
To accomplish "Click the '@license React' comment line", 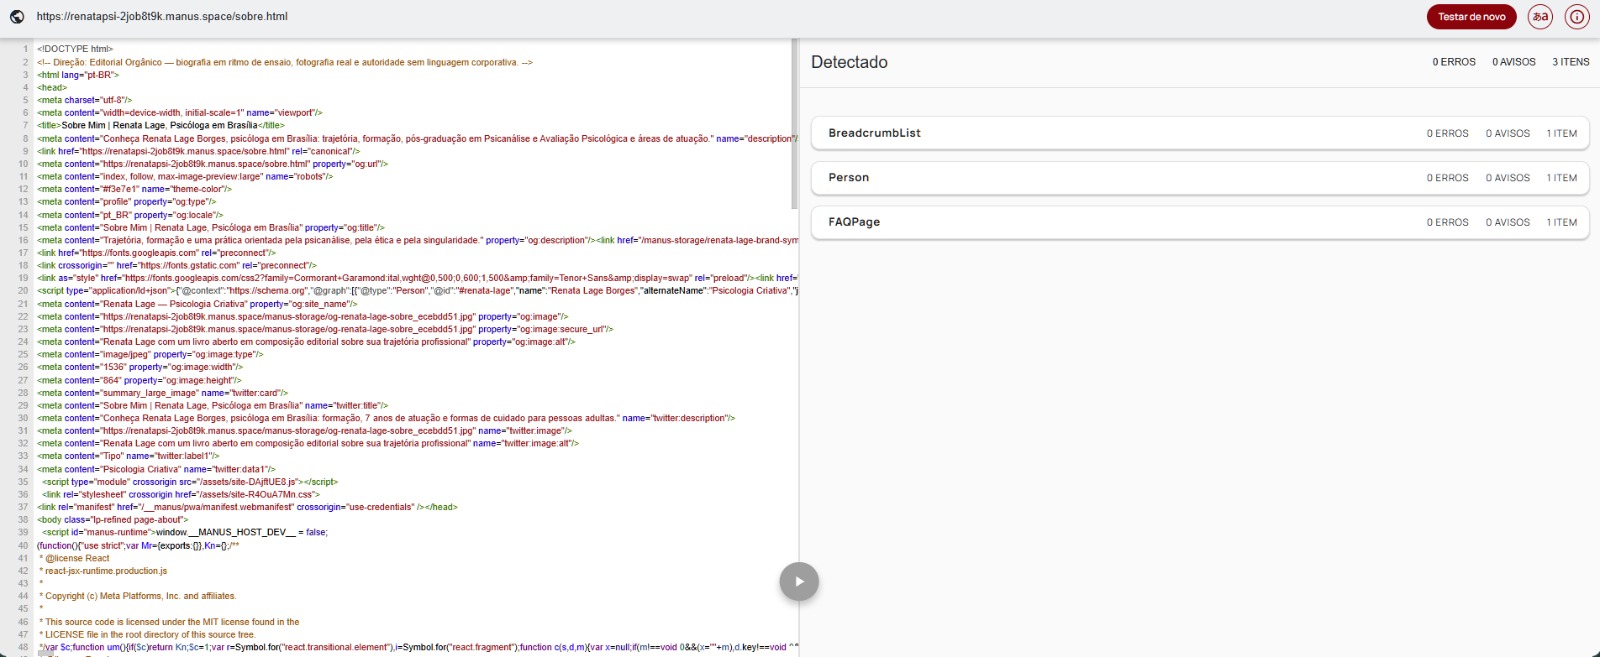I will tap(74, 558).
